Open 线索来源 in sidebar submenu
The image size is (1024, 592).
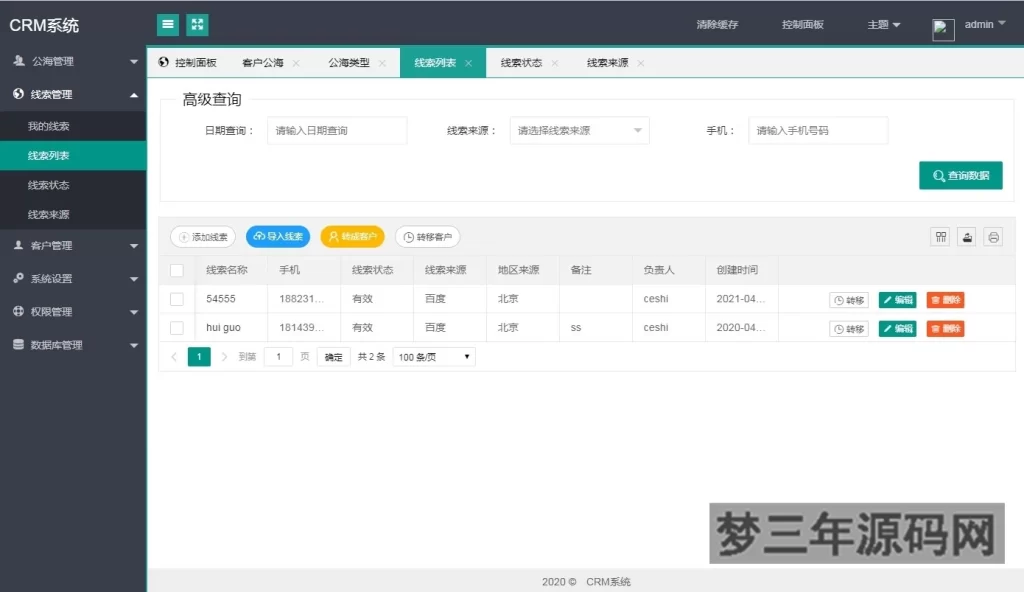[73, 214]
